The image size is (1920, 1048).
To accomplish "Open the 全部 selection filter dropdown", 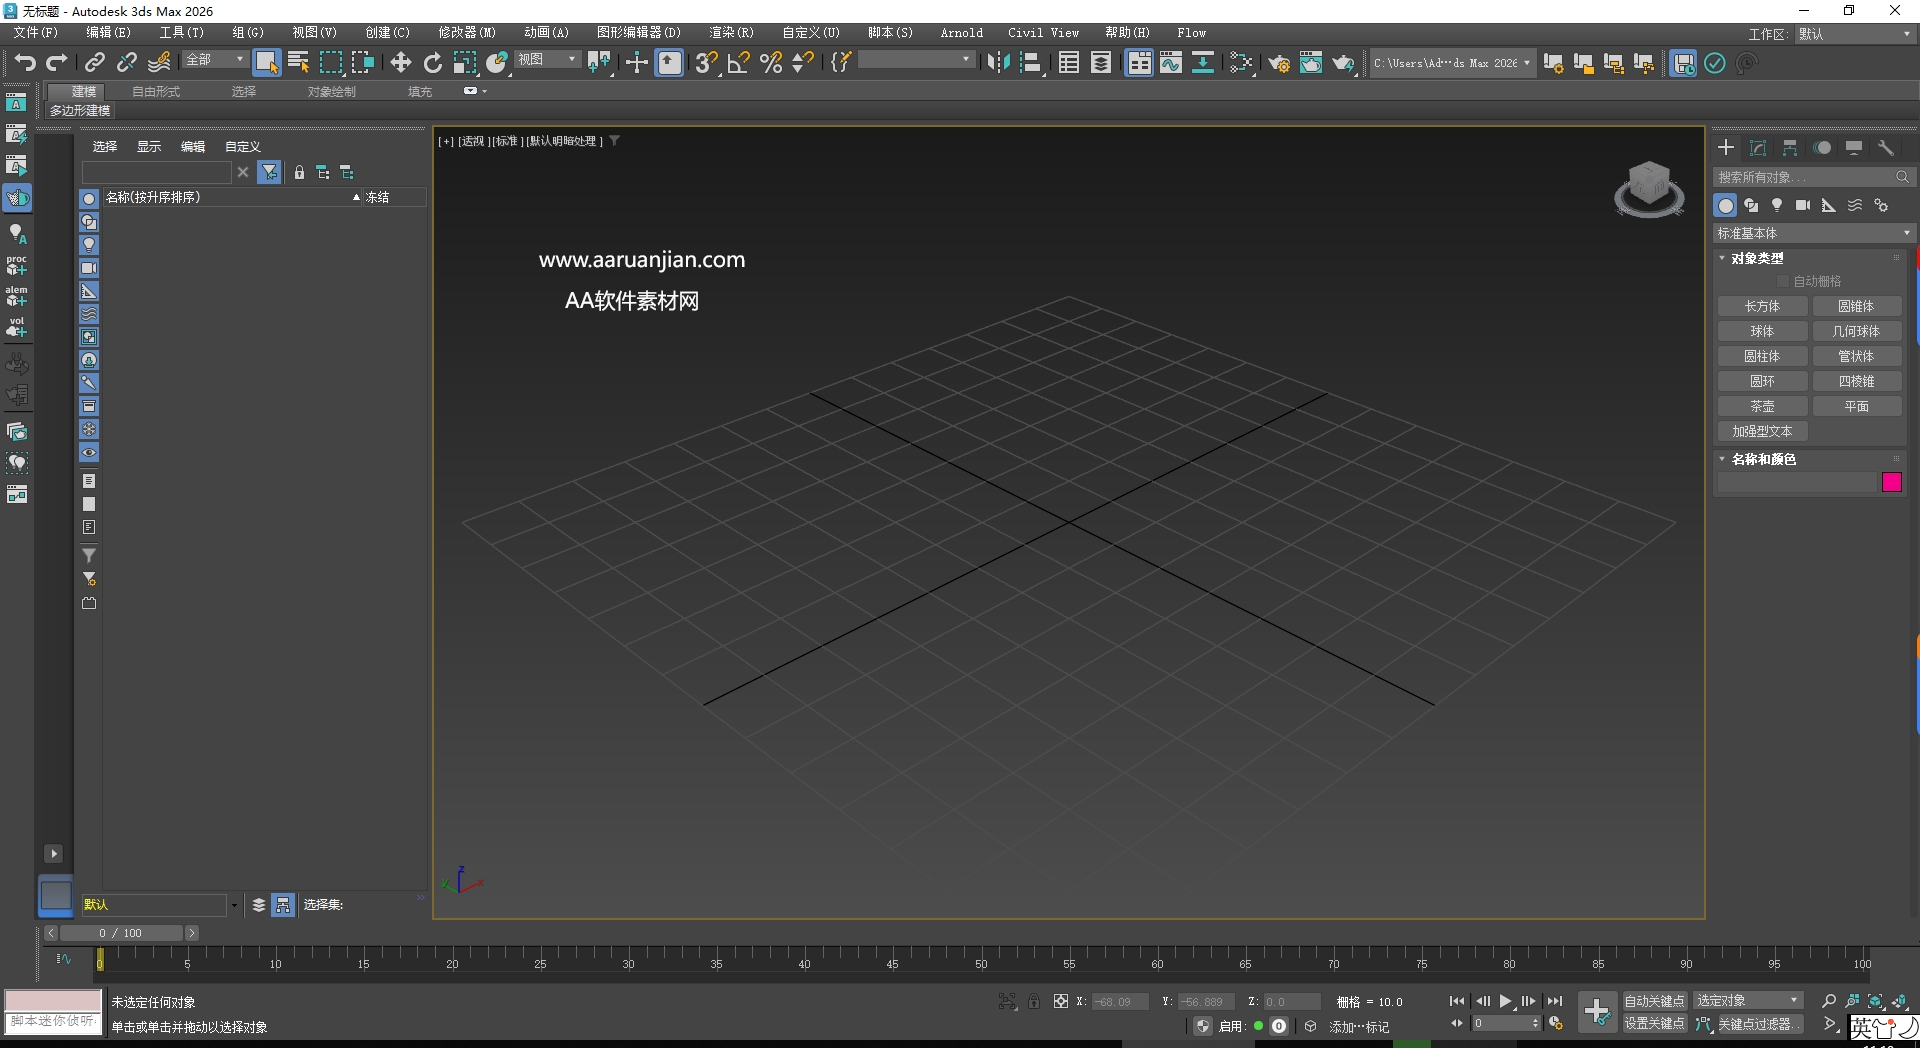I will tap(213, 60).
